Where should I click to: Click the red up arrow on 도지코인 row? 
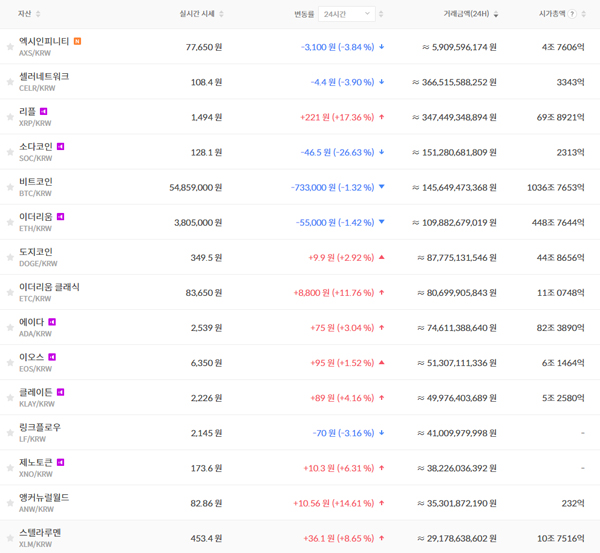point(381,258)
